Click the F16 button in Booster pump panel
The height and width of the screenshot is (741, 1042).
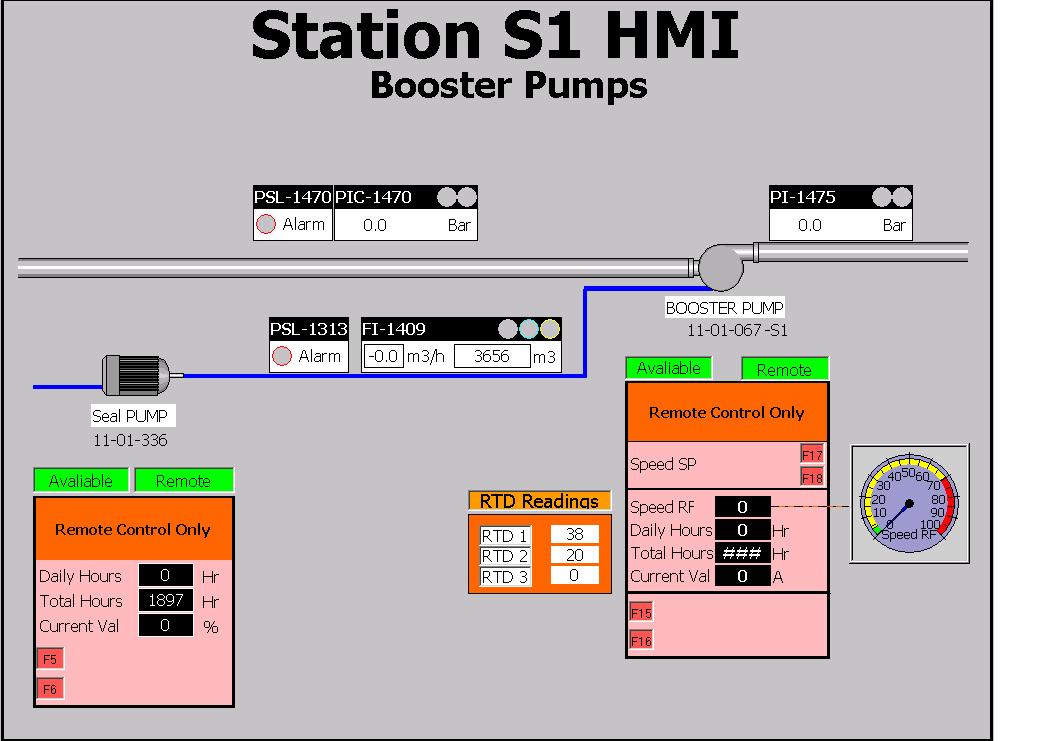[x=641, y=641]
